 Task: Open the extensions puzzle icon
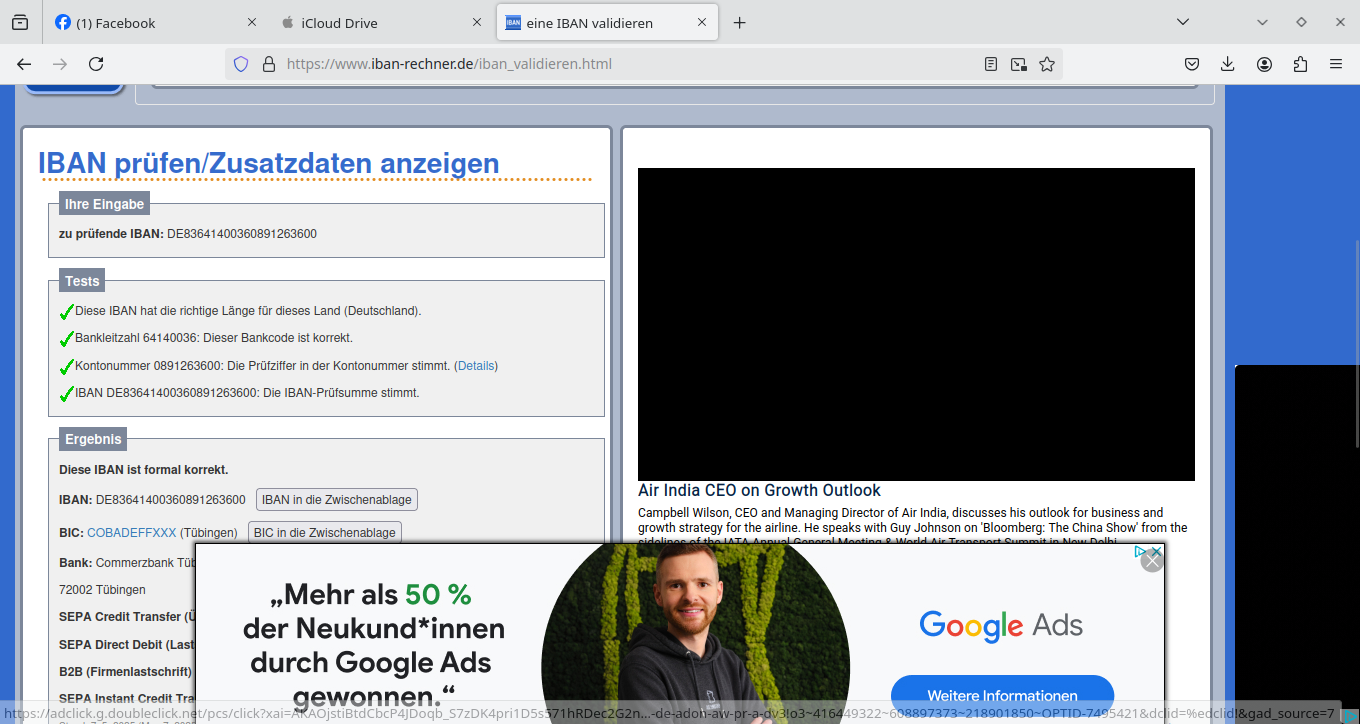pos(1300,64)
